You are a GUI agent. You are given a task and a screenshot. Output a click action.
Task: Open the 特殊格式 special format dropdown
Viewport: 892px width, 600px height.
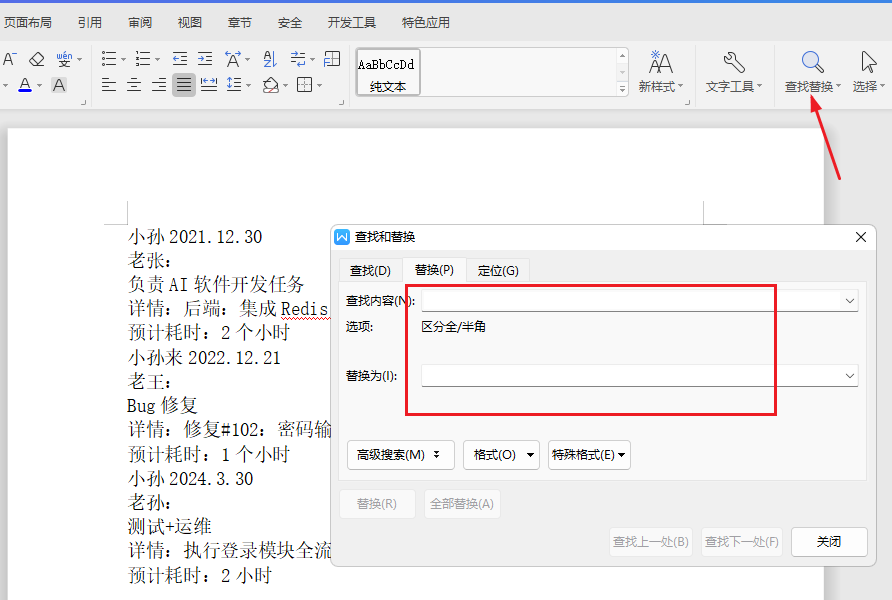tap(588, 454)
